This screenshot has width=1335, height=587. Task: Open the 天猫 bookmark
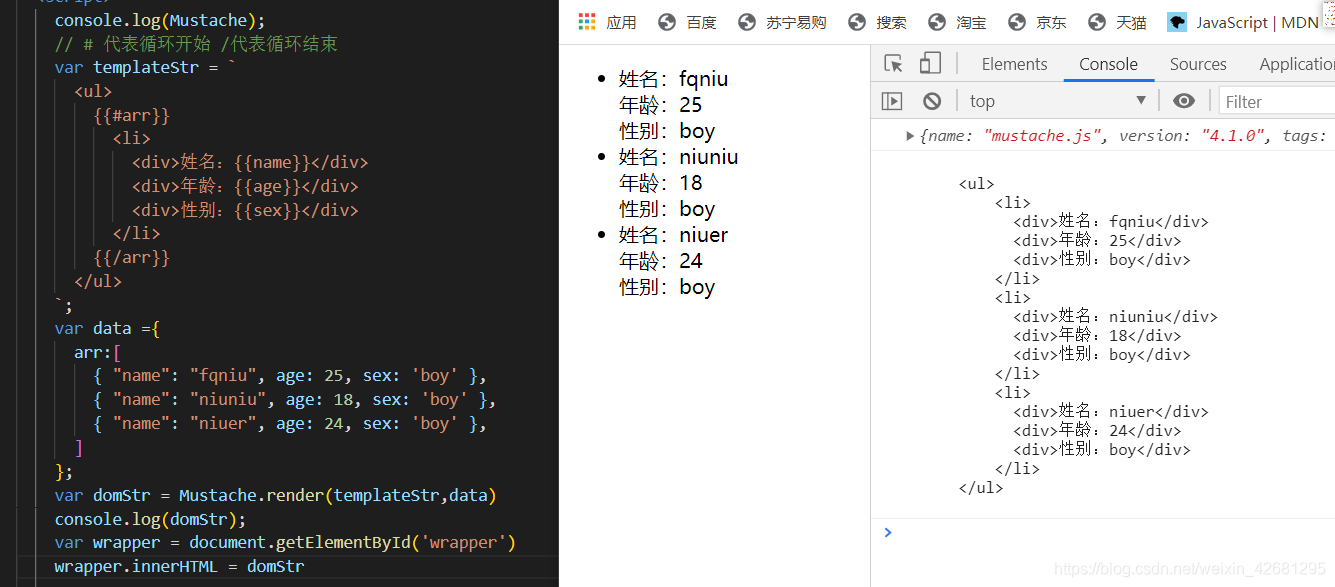[1117, 22]
